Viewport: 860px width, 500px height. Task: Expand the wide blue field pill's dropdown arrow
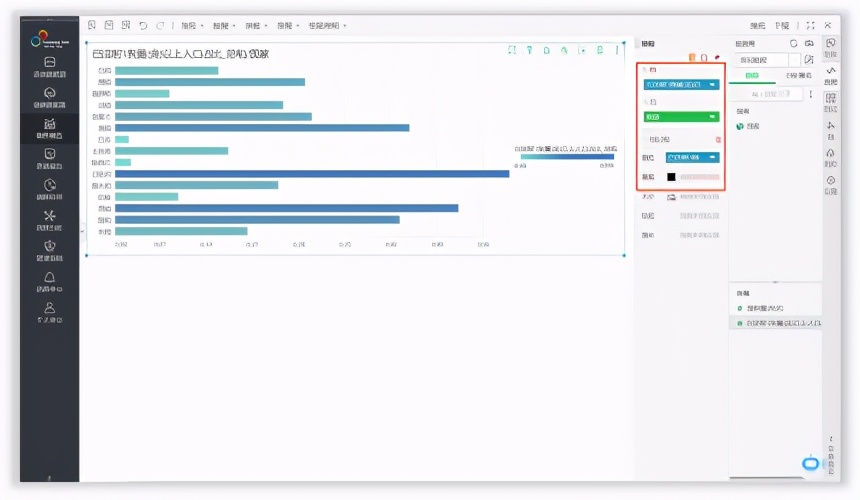click(x=712, y=84)
